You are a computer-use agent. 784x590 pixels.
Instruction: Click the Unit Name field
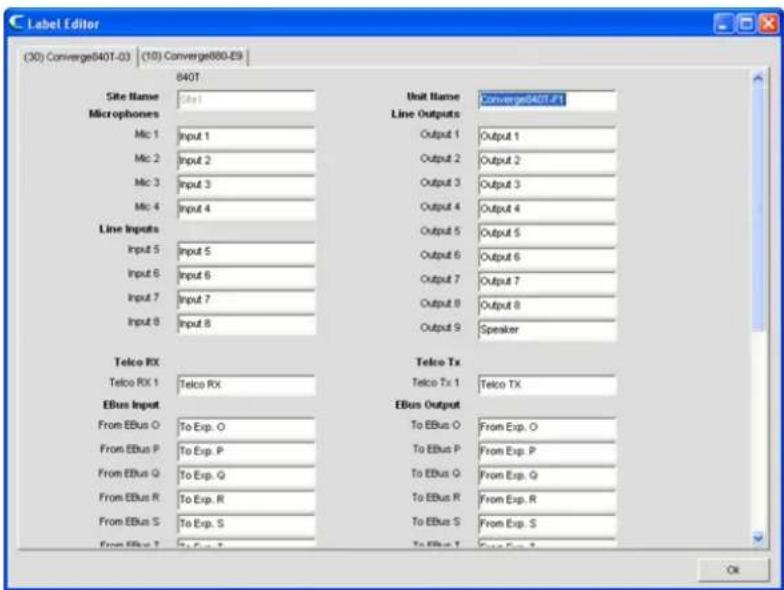547,100
